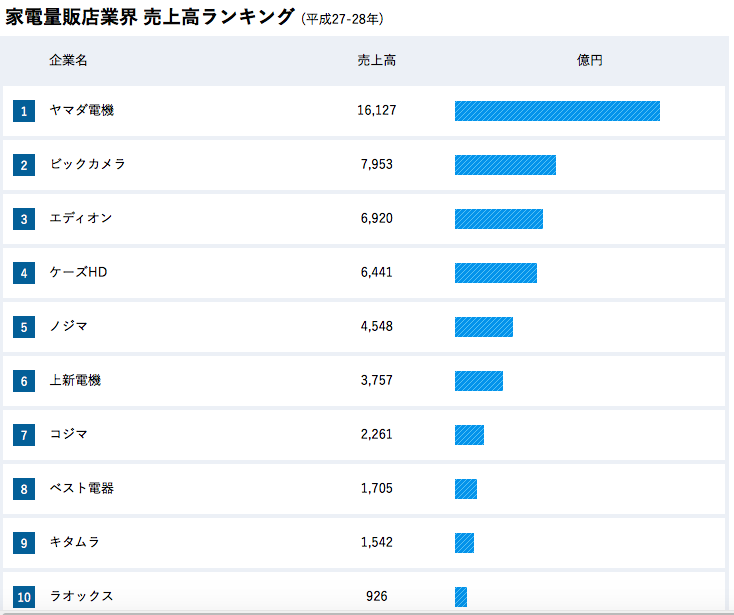Click the blue bar for ケーズHD
This screenshot has height=615, width=734.
[x=496, y=273]
